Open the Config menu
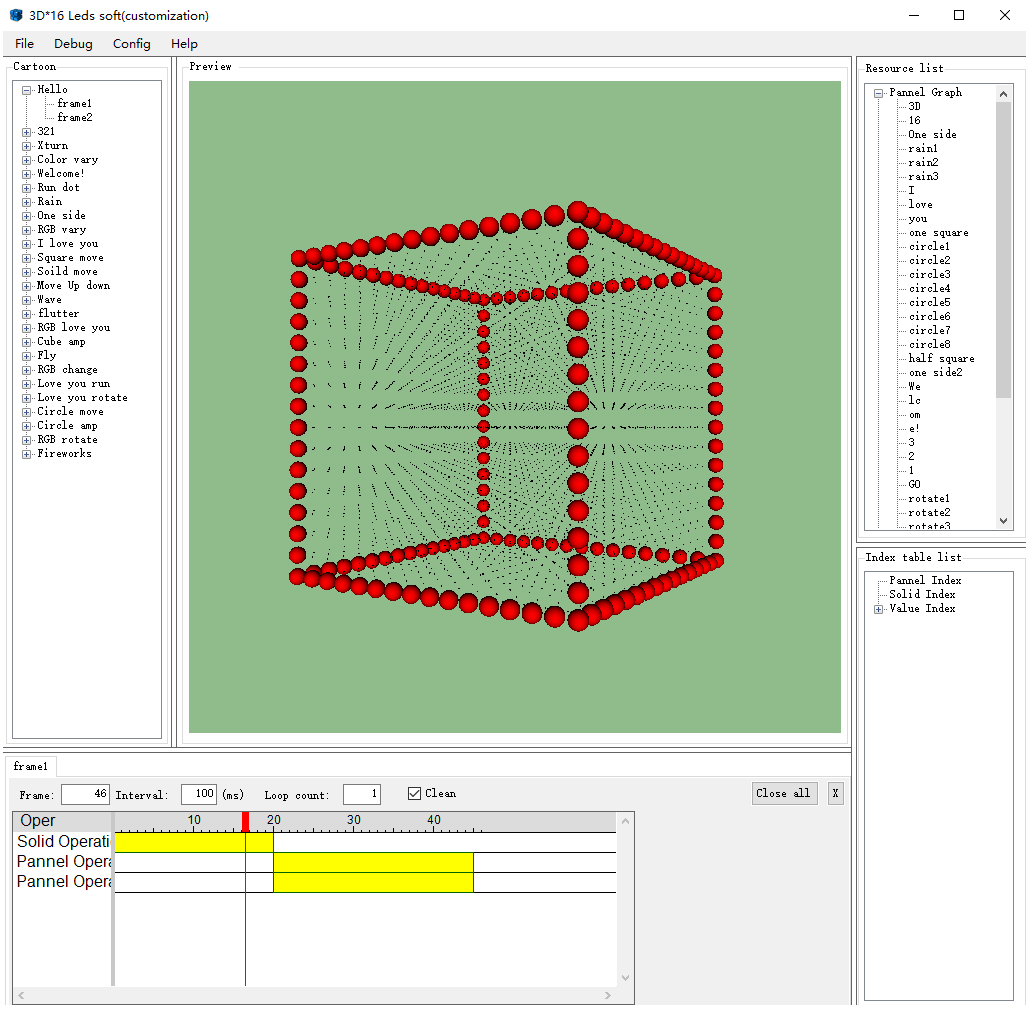Viewport: 1029px width, 1010px height. pos(131,43)
